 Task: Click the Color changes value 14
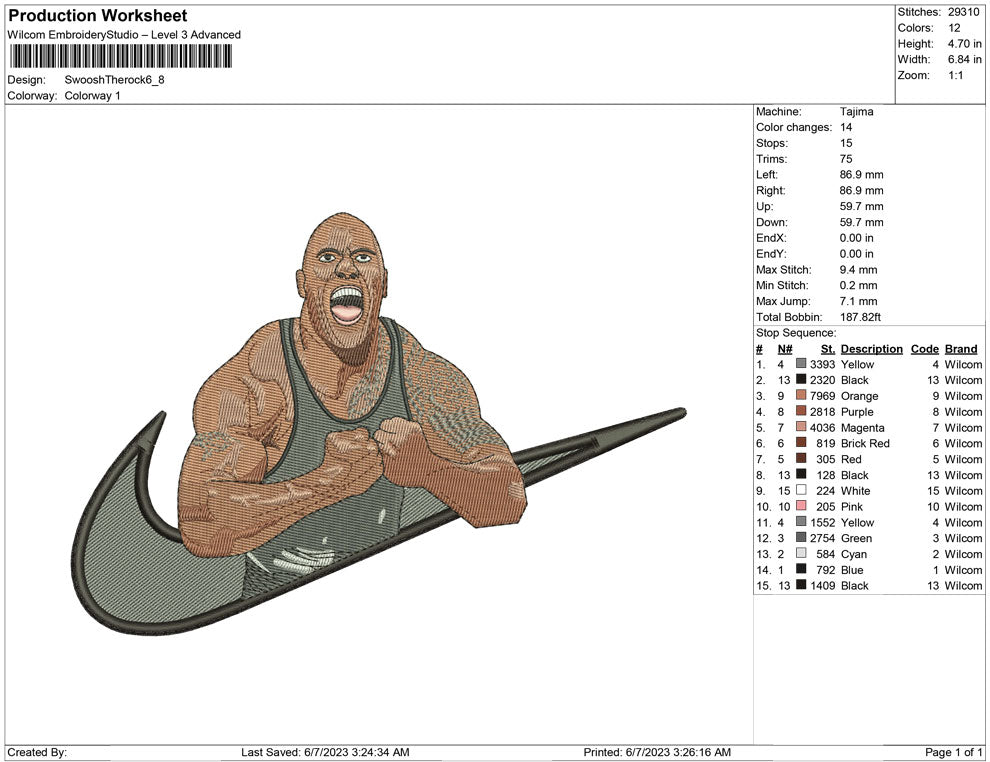coord(846,128)
